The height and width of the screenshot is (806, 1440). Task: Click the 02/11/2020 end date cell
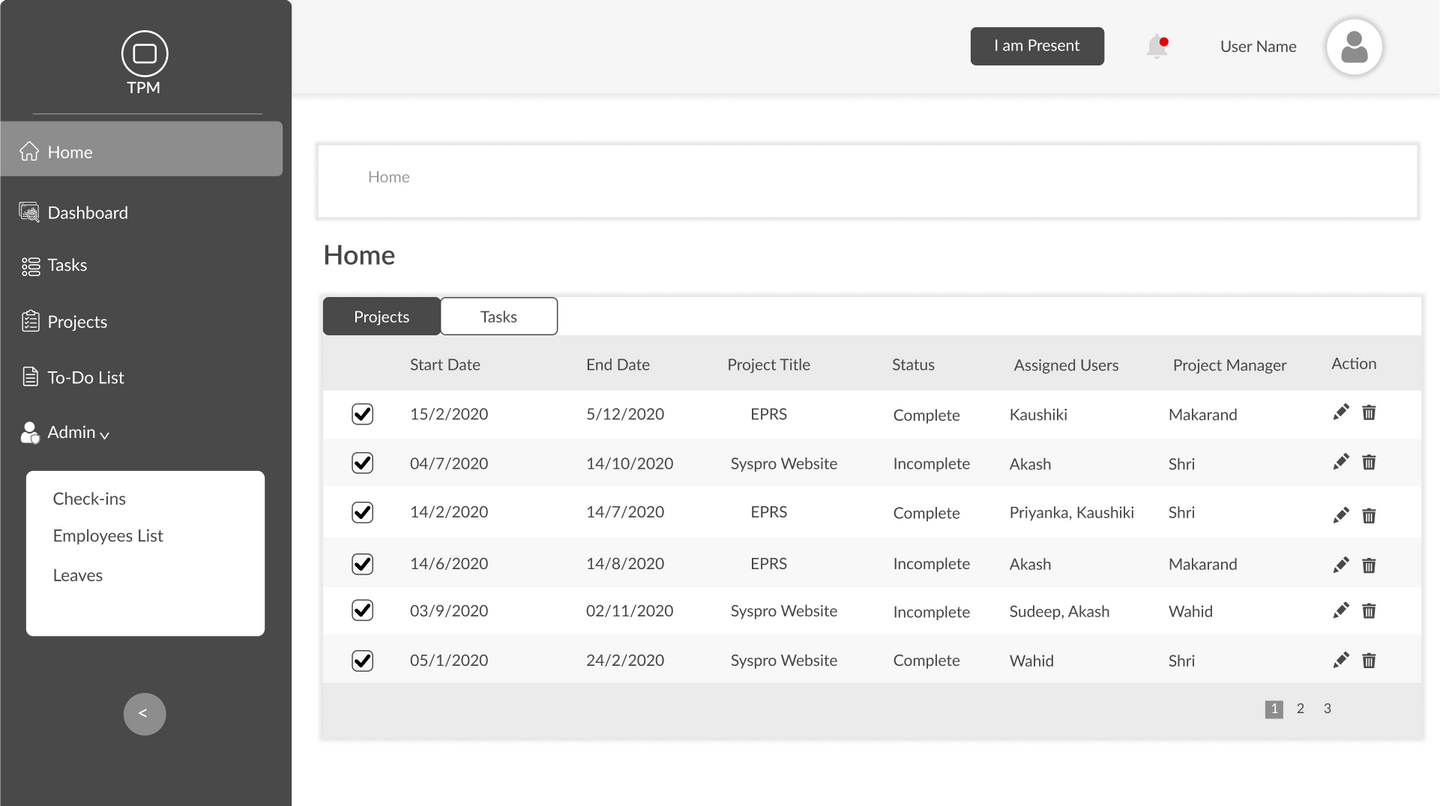tap(630, 610)
